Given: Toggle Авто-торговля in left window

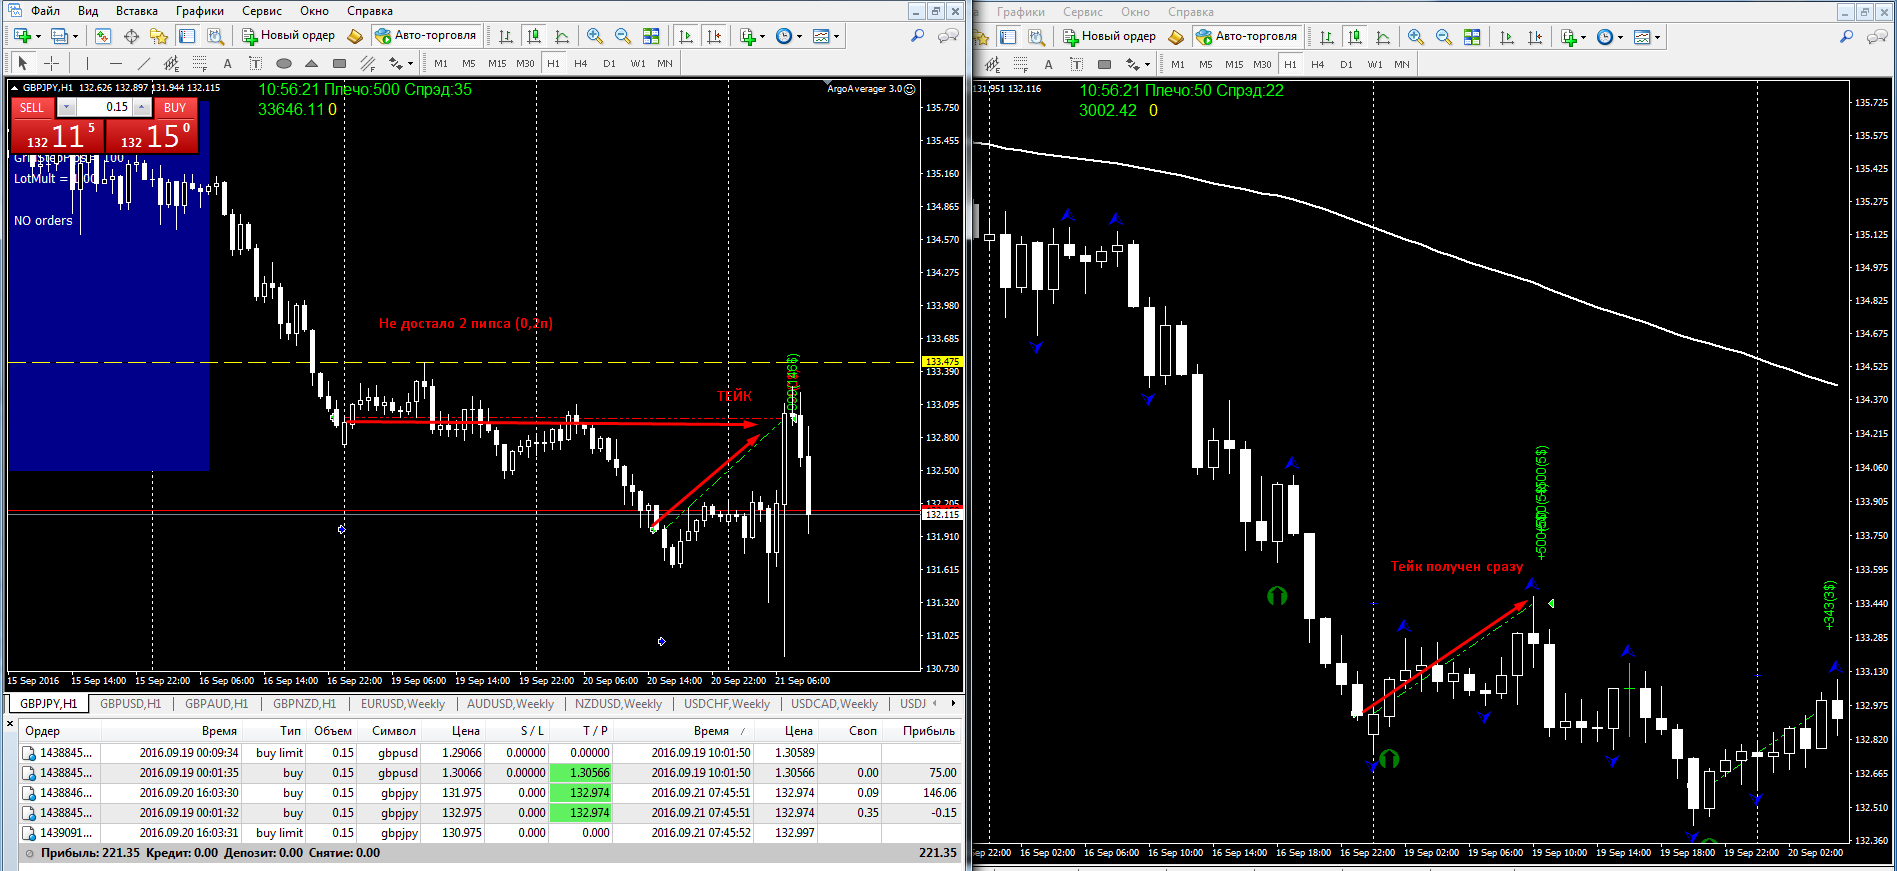Looking at the screenshot, I should [426, 36].
